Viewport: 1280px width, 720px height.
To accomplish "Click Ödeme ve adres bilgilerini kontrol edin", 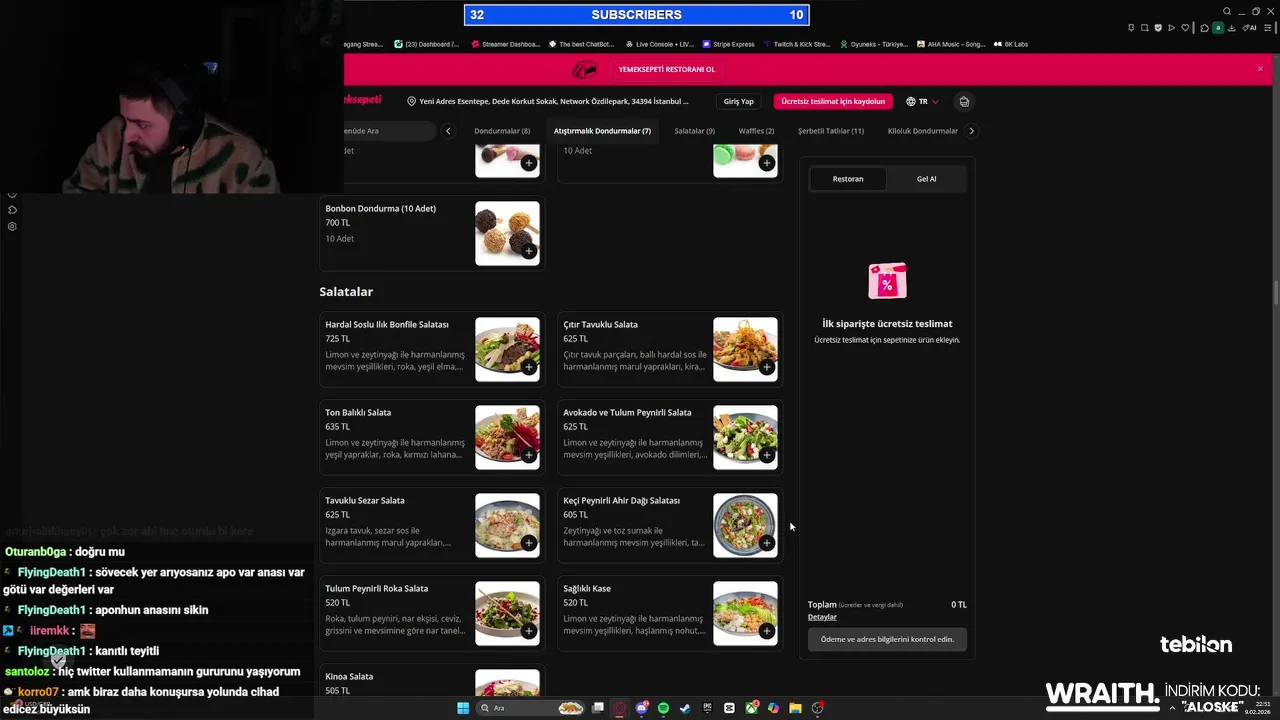I will click(887, 639).
